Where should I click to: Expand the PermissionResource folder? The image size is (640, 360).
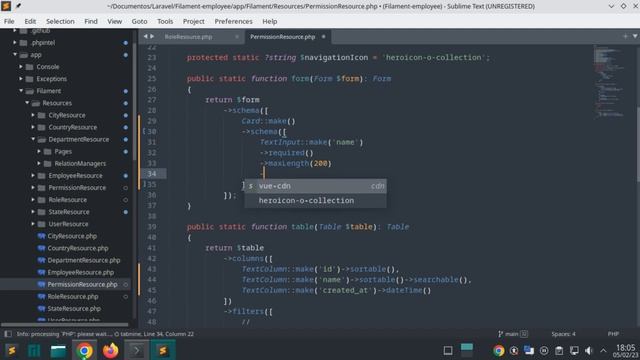click(x=33, y=188)
